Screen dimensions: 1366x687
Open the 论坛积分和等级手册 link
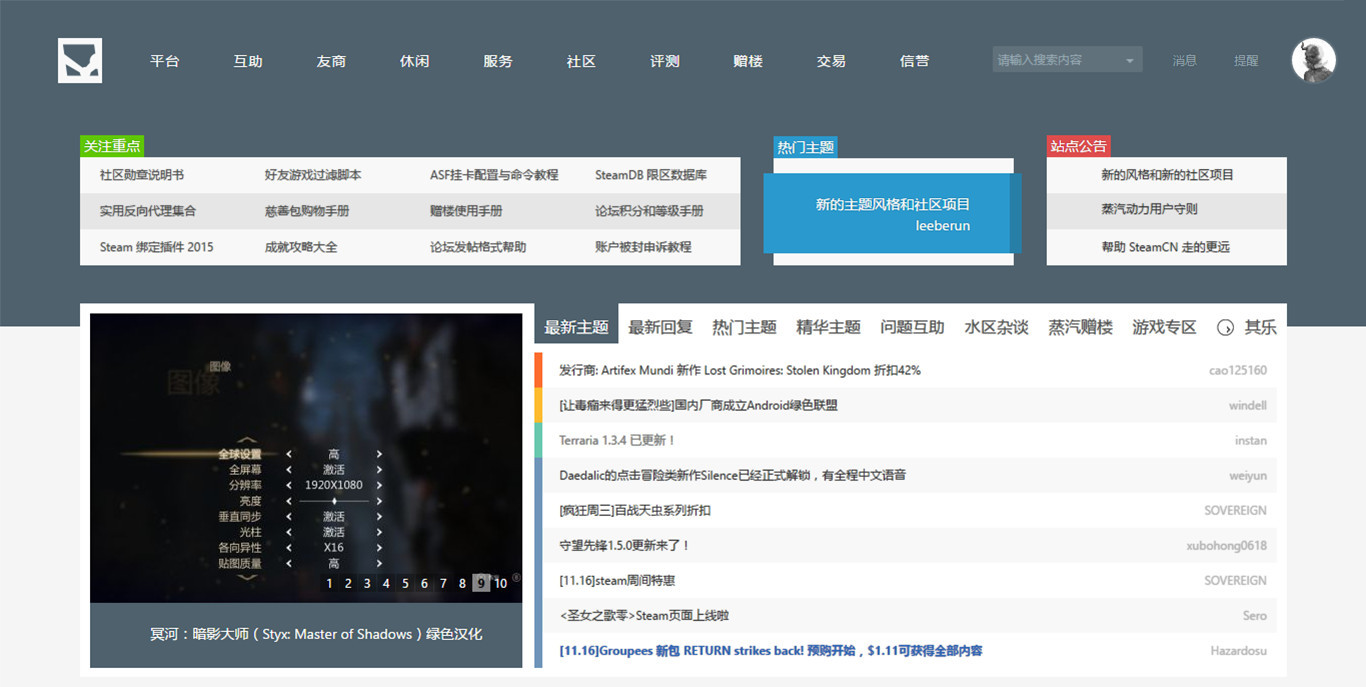point(649,211)
